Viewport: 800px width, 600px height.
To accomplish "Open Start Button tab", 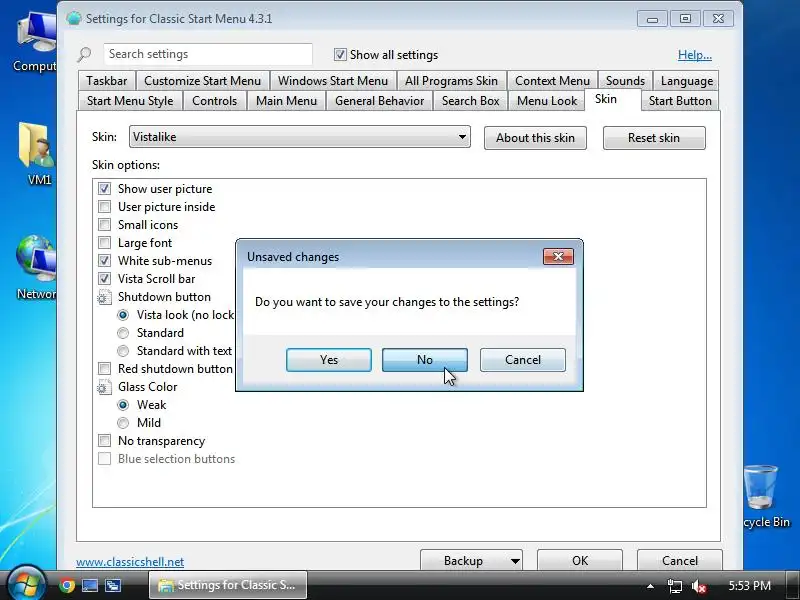I will pos(680,101).
